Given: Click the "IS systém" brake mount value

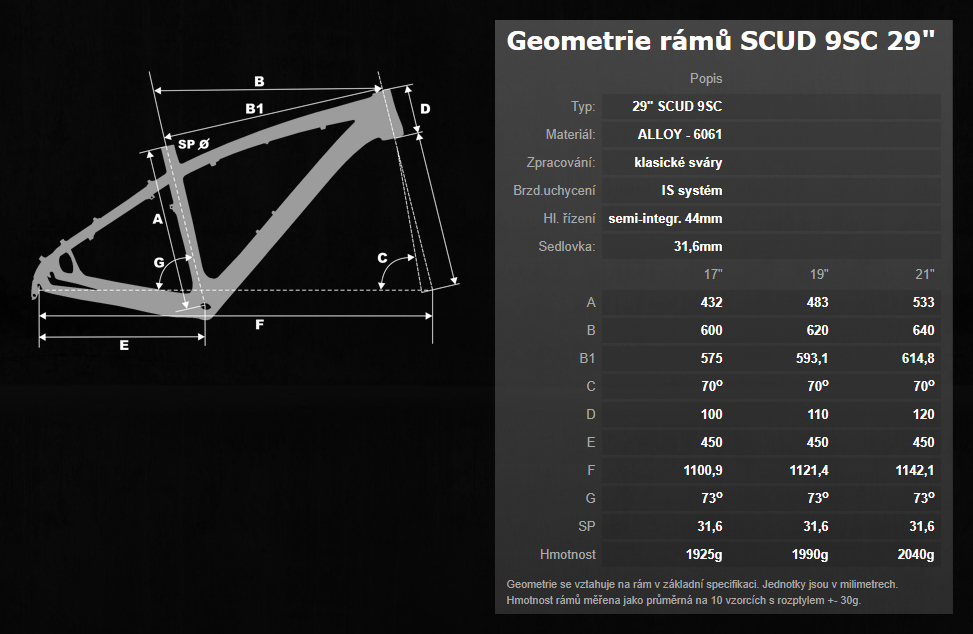Looking at the screenshot, I should (691, 190).
